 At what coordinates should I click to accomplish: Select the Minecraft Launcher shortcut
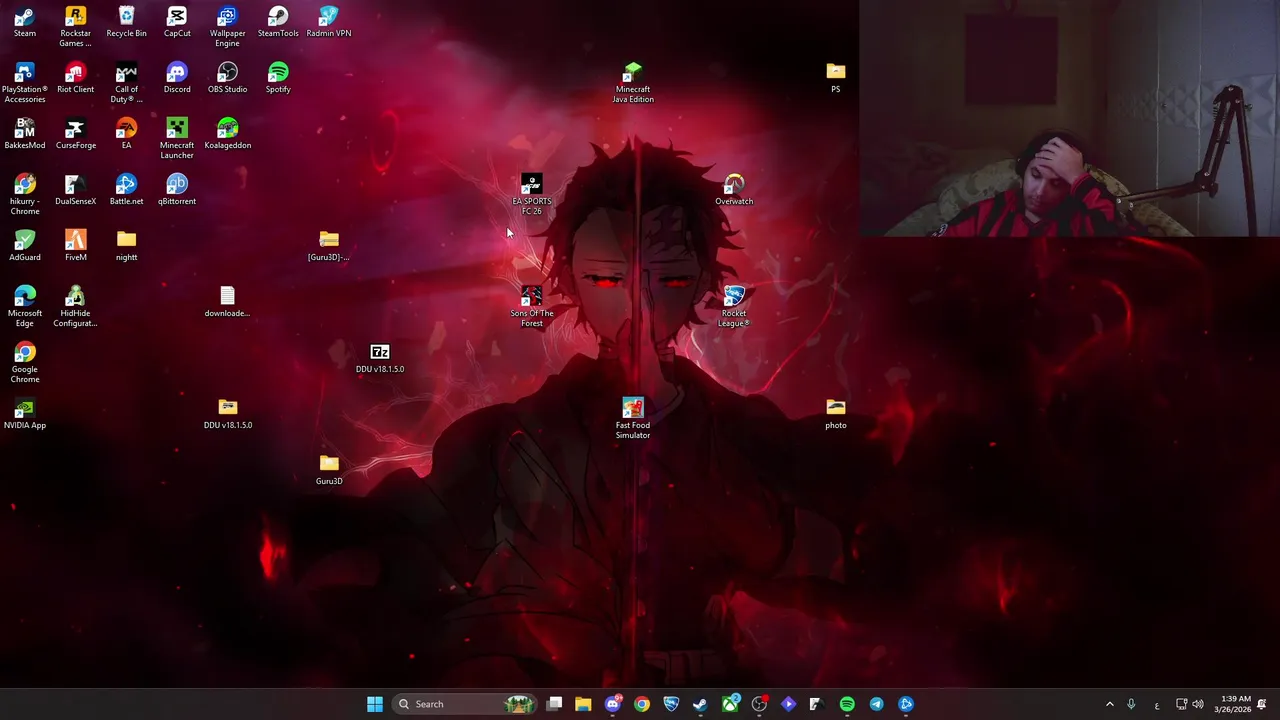tap(177, 139)
